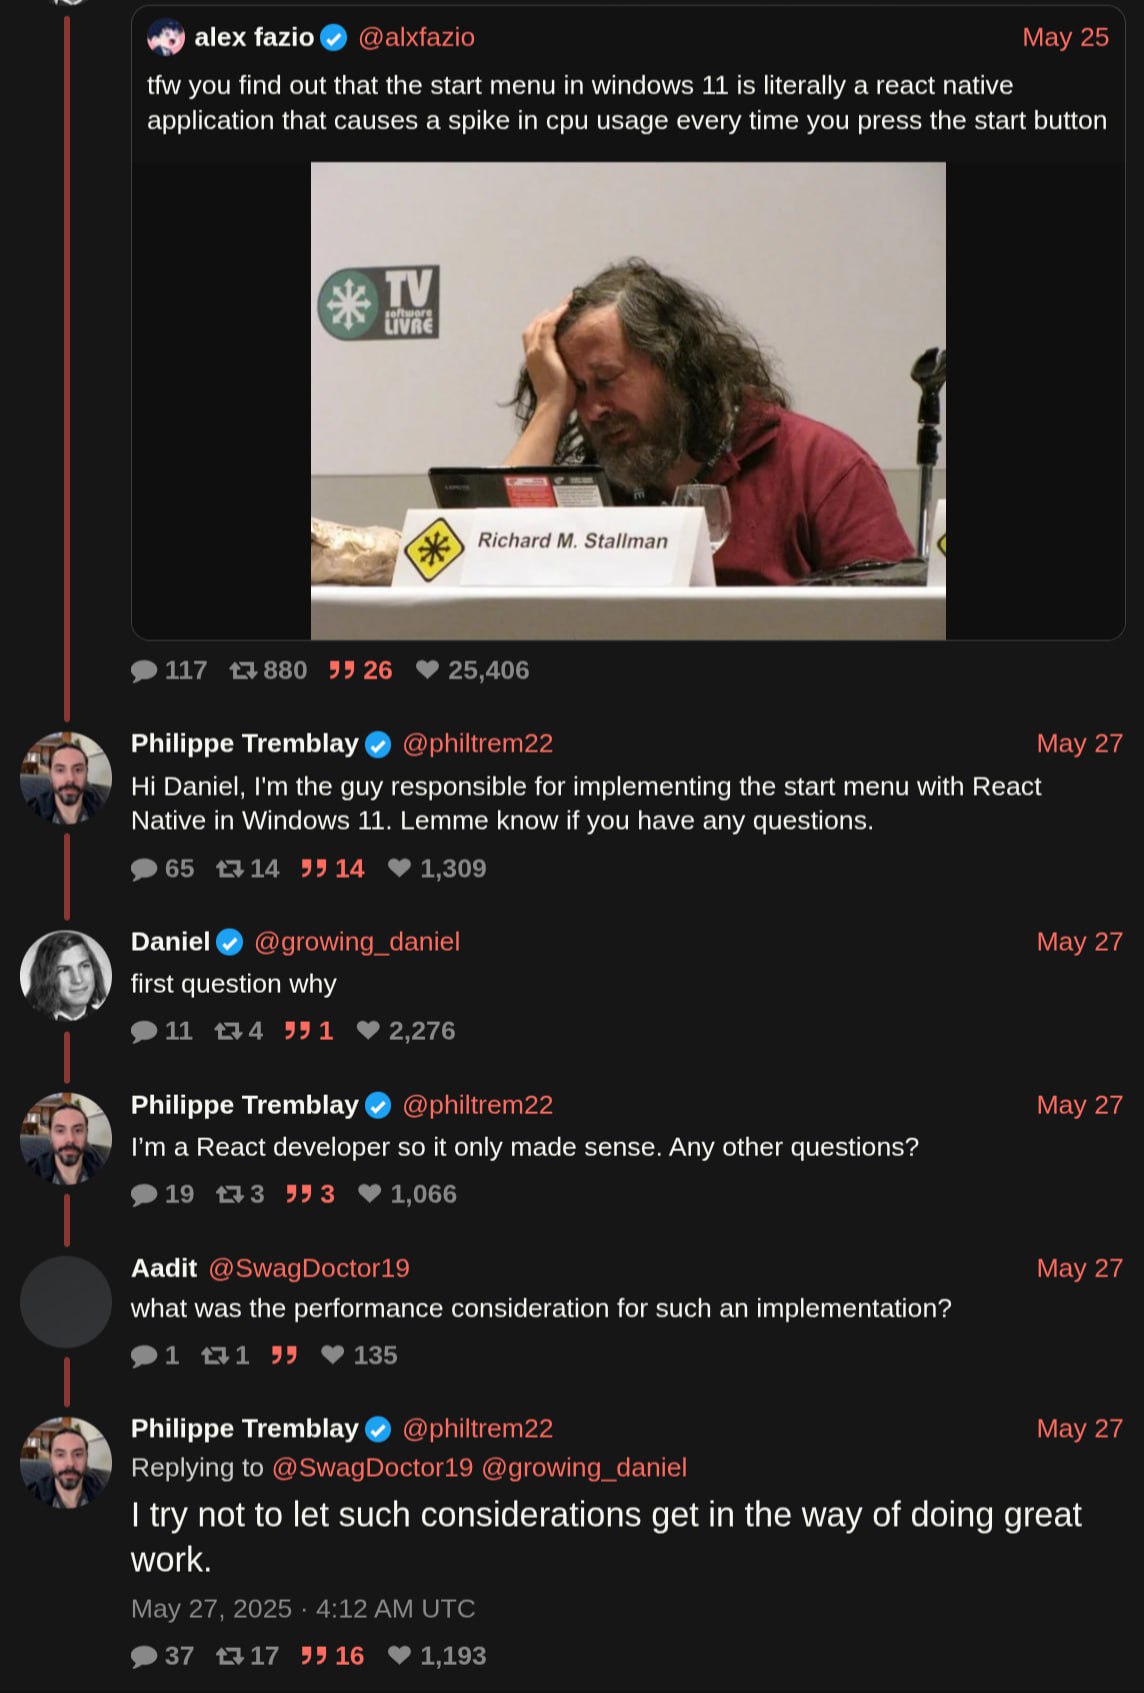
Task: Click Daniel's black-and-white profile avatar
Action: point(66,975)
